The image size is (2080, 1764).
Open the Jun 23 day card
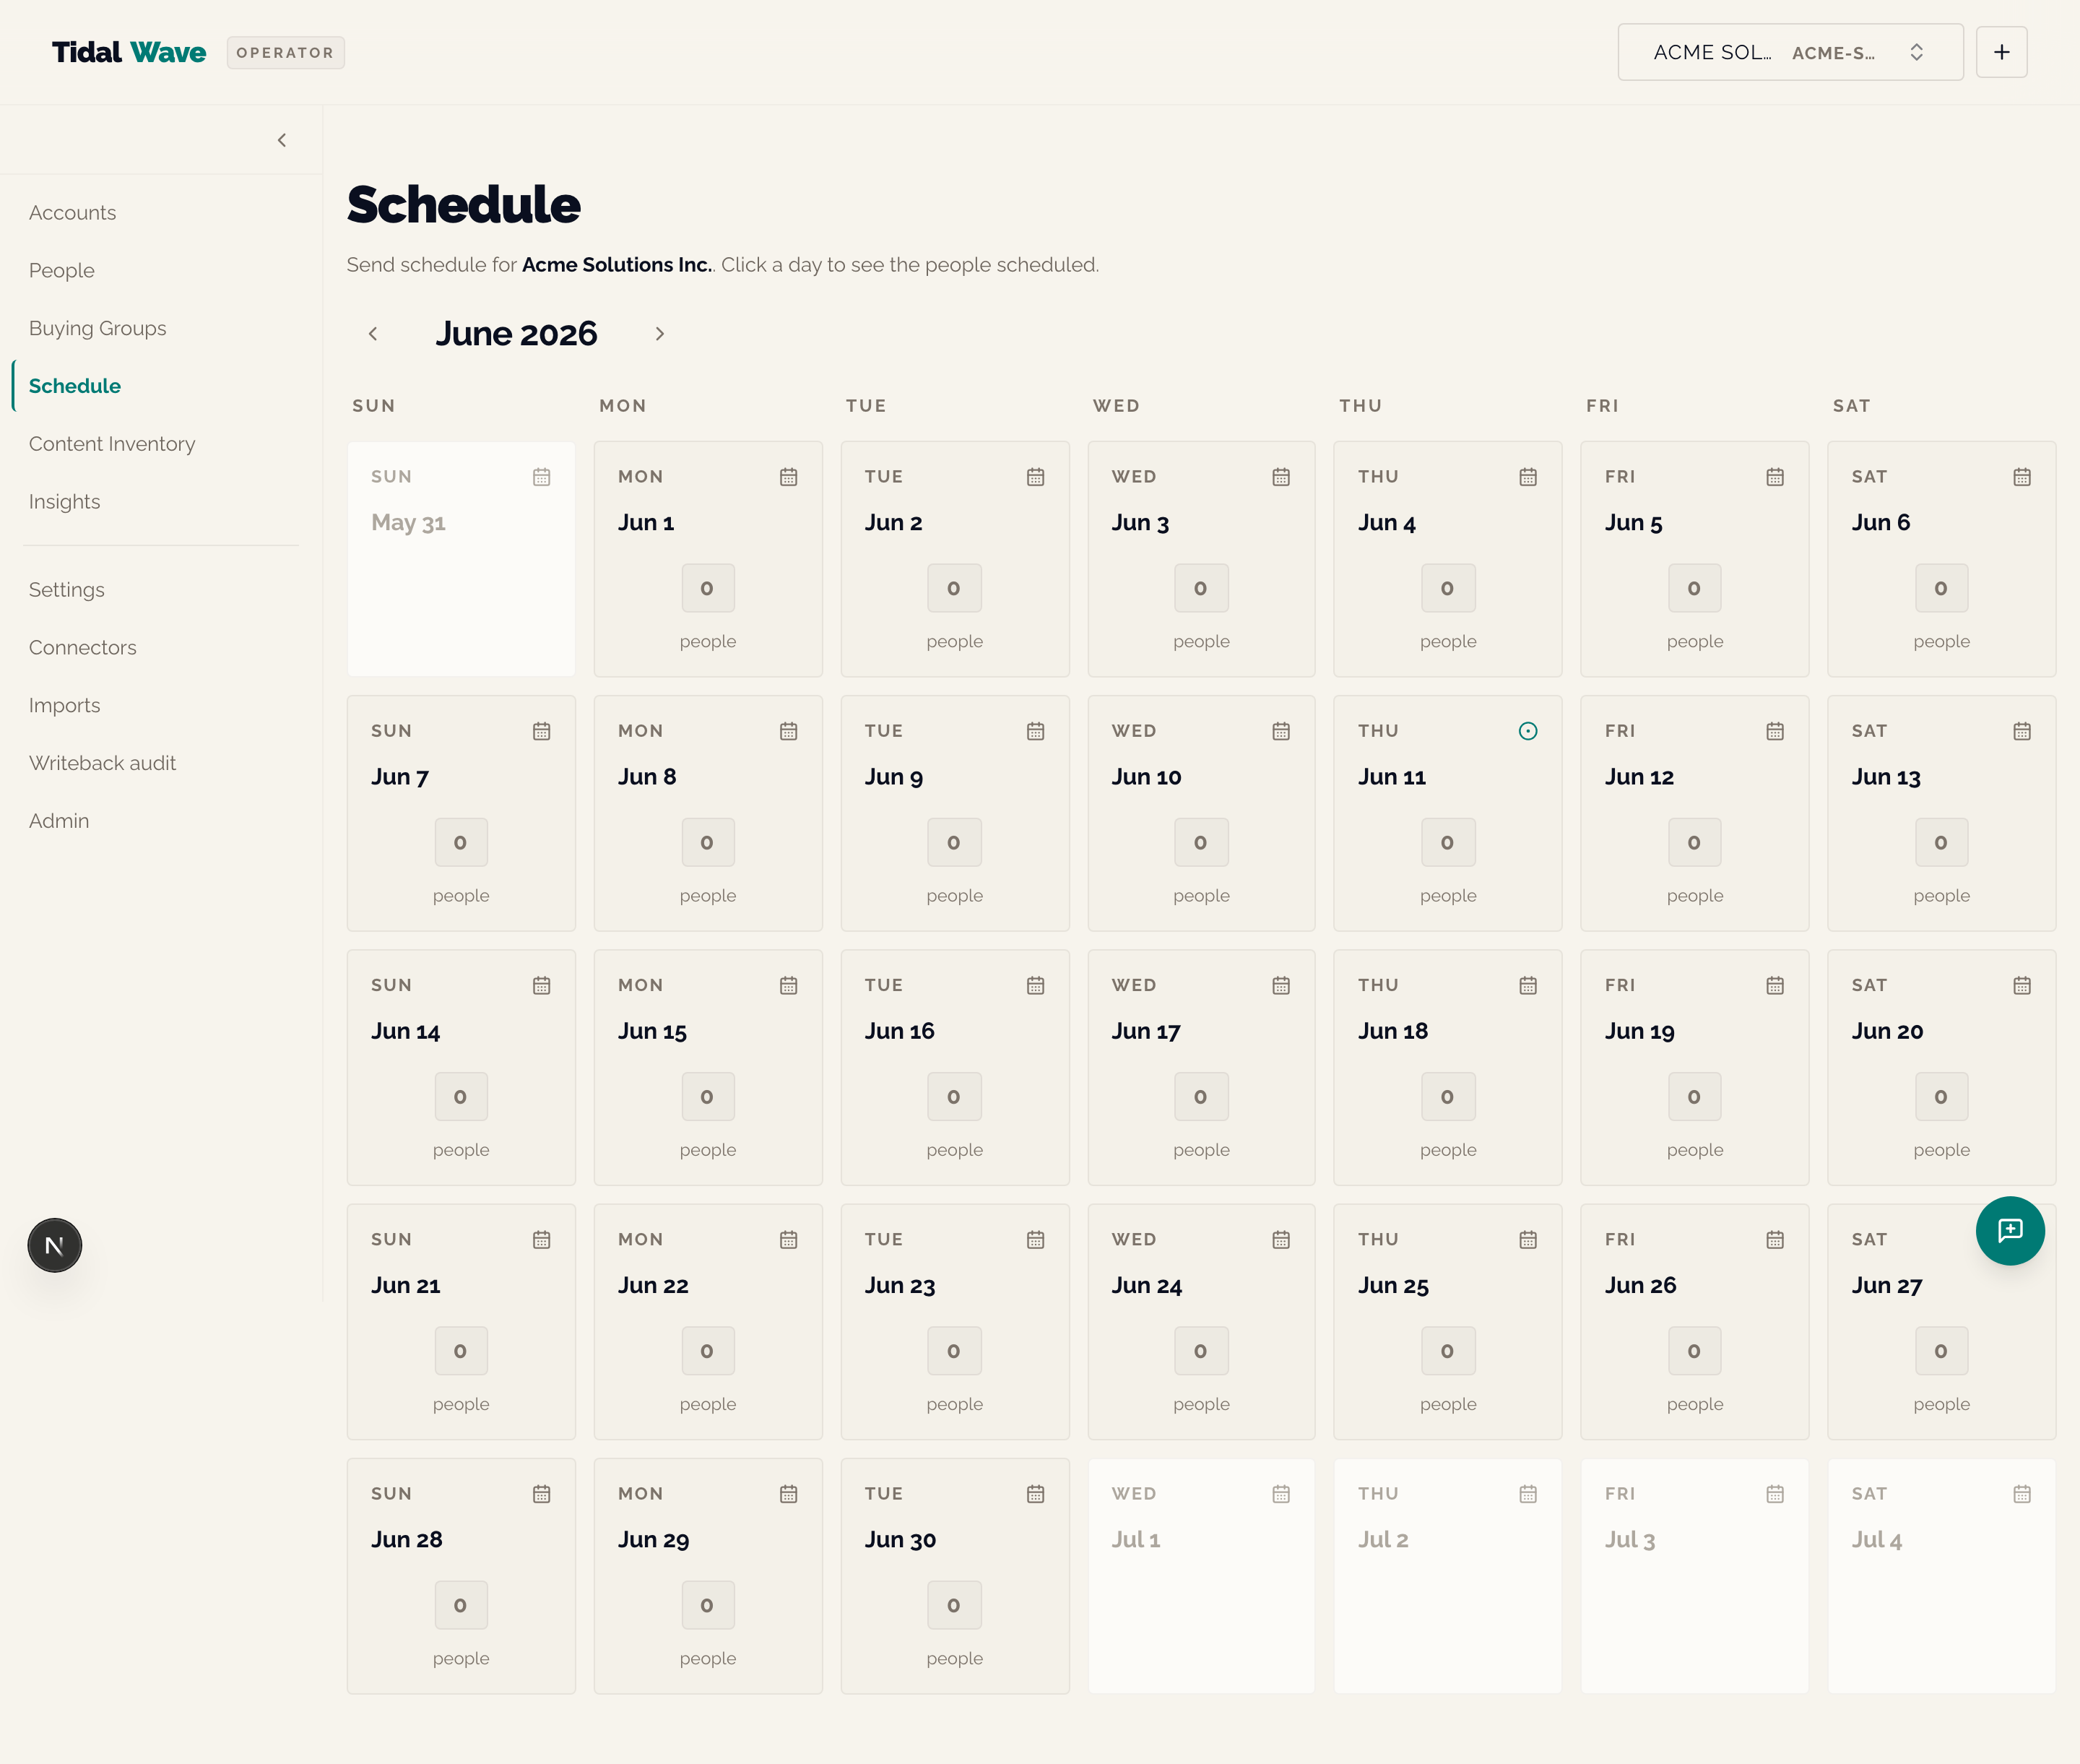pyautogui.click(x=955, y=1321)
